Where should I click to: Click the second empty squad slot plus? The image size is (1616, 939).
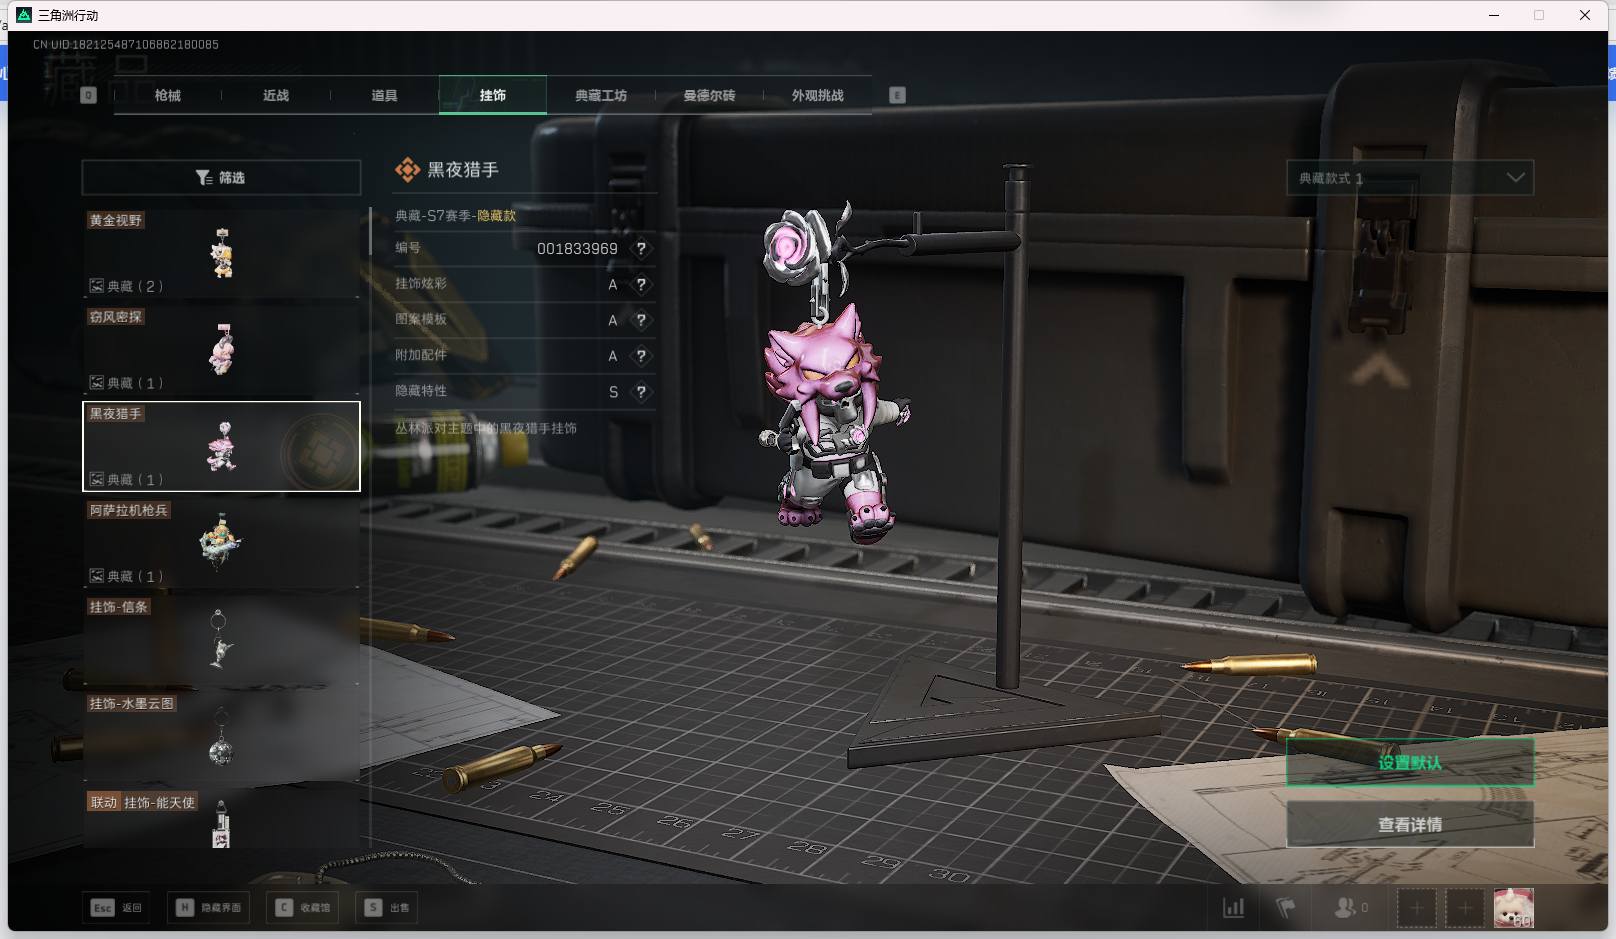[x=1464, y=908]
